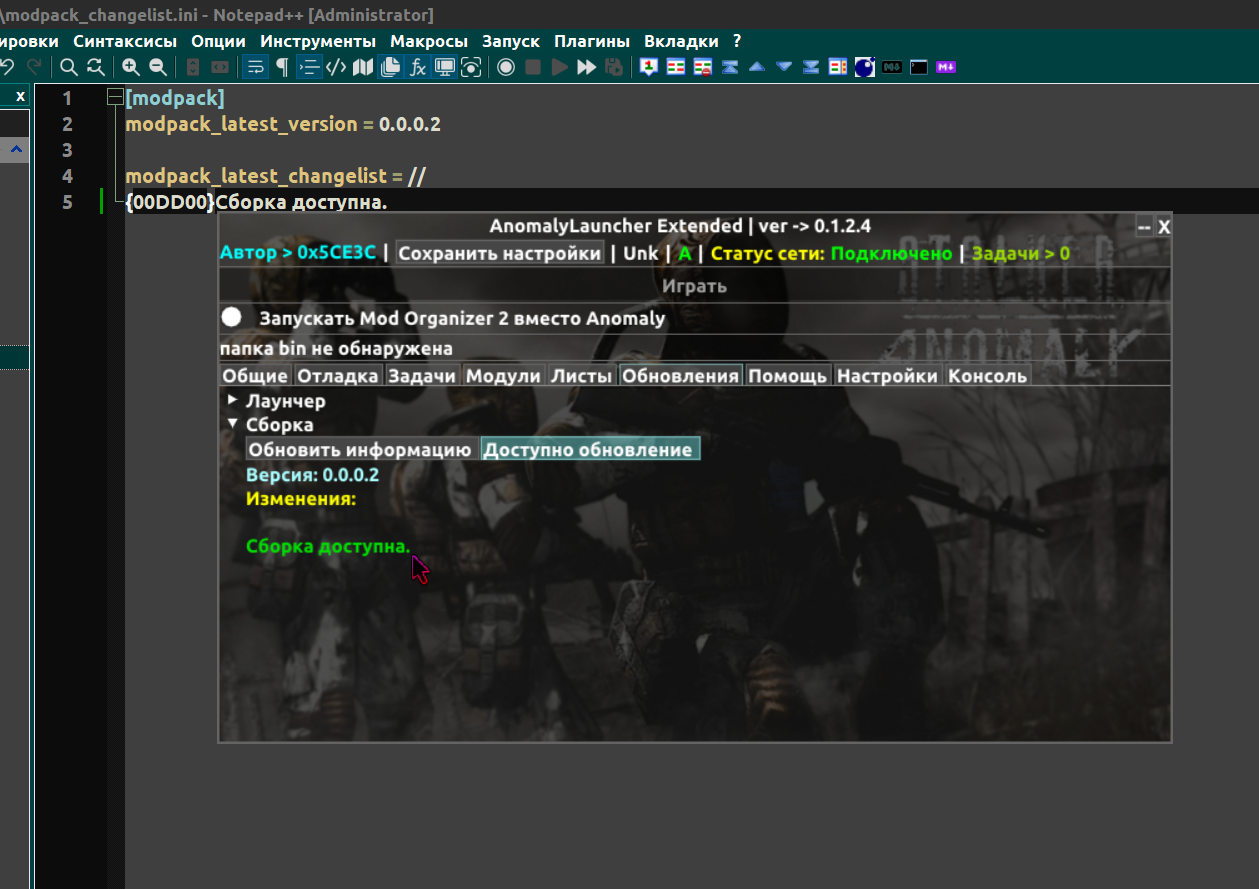Image resolution: width=1259 pixels, height=889 pixels.
Task: Toggle the Indent Guide icon
Action: coord(309,67)
